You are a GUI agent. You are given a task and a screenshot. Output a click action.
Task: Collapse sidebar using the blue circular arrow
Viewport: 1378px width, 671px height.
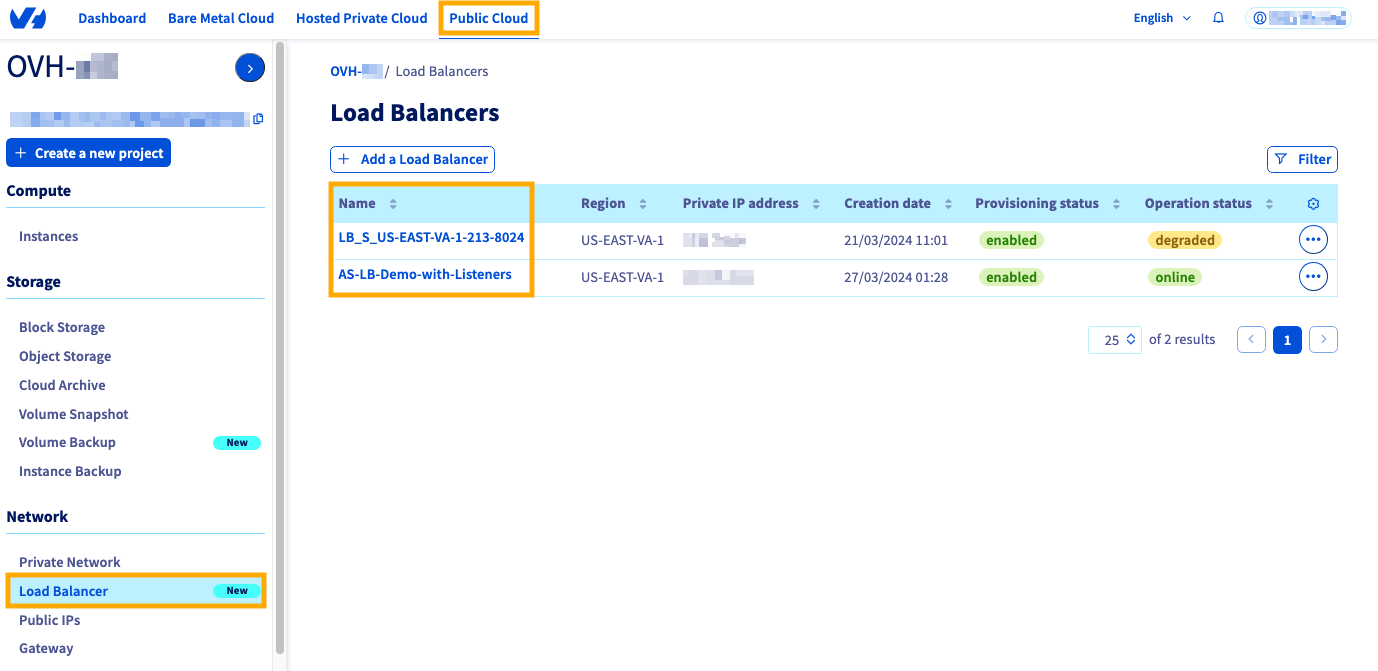tap(249, 67)
